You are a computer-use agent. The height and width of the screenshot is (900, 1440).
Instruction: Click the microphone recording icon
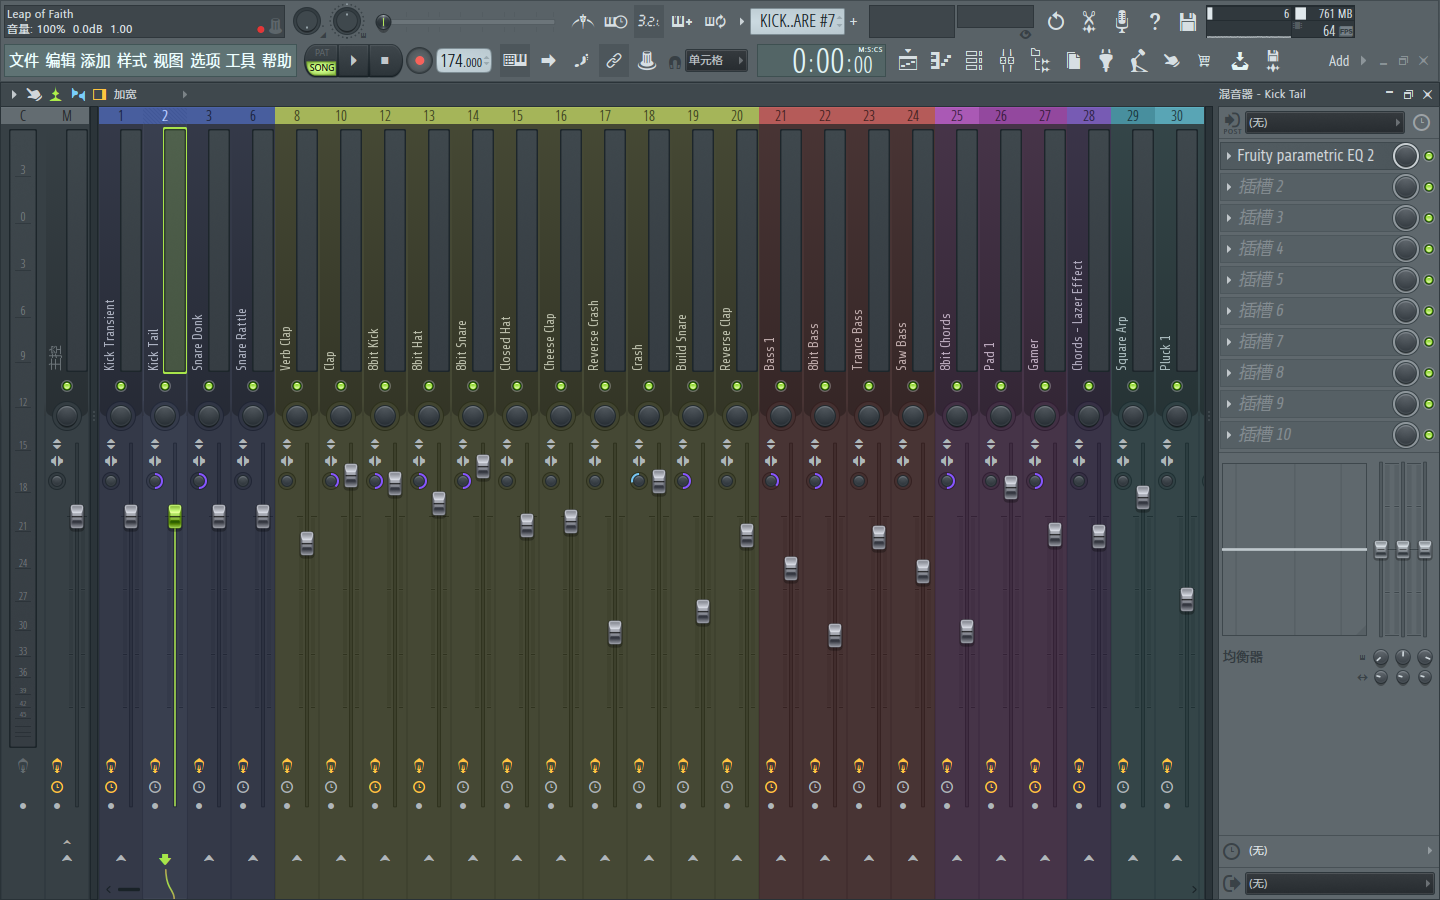tap(1122, 21)
